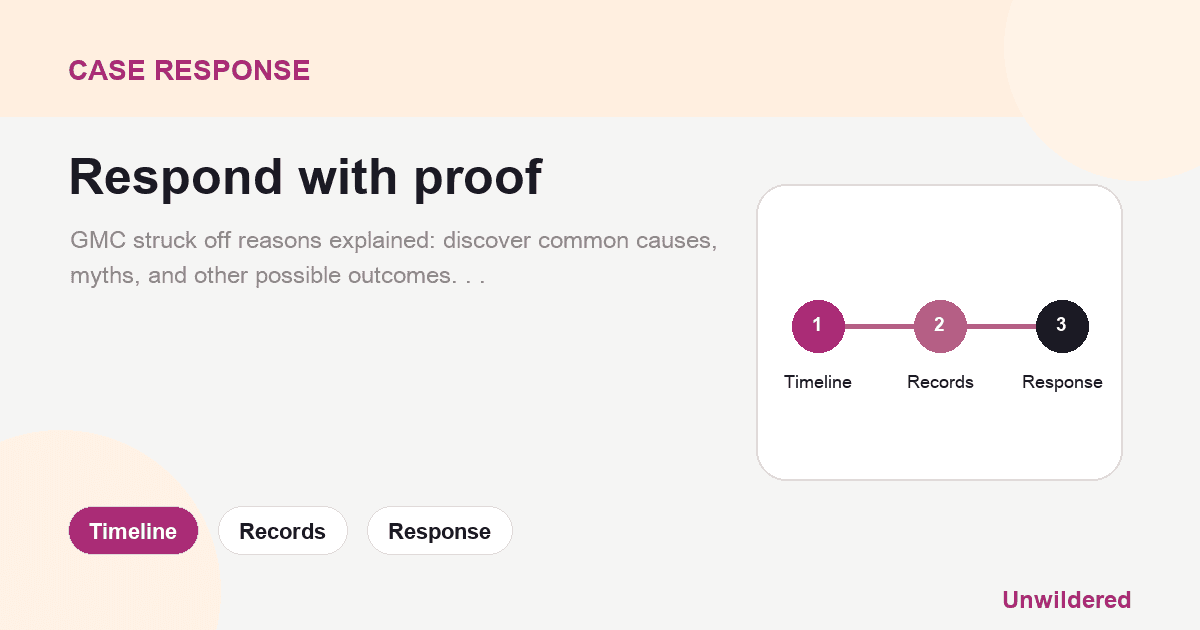Click the connector line between steps 2 and 3
This screenshot has height=630, width=1200.
pos(1001,326)
